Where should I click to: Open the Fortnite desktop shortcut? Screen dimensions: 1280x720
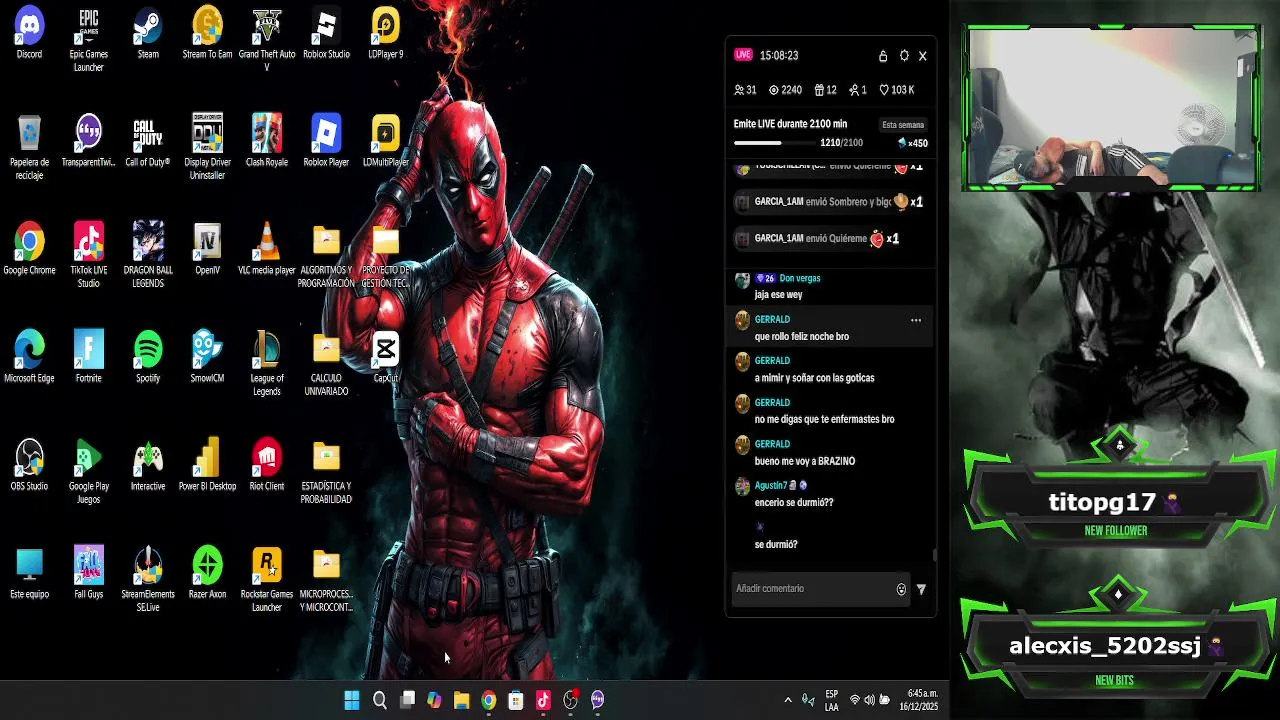pos(88,358)
